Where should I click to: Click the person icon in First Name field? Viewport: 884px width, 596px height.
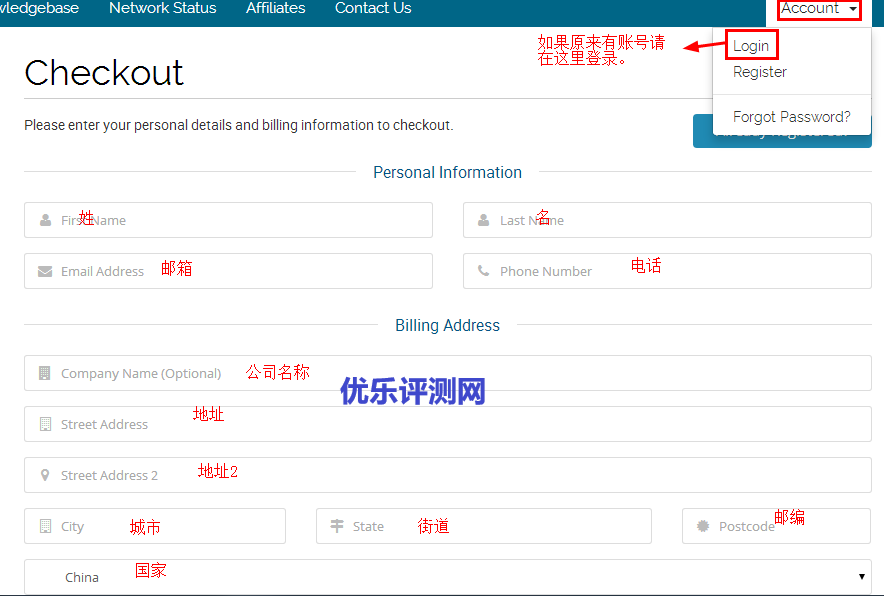click(46, 220)
